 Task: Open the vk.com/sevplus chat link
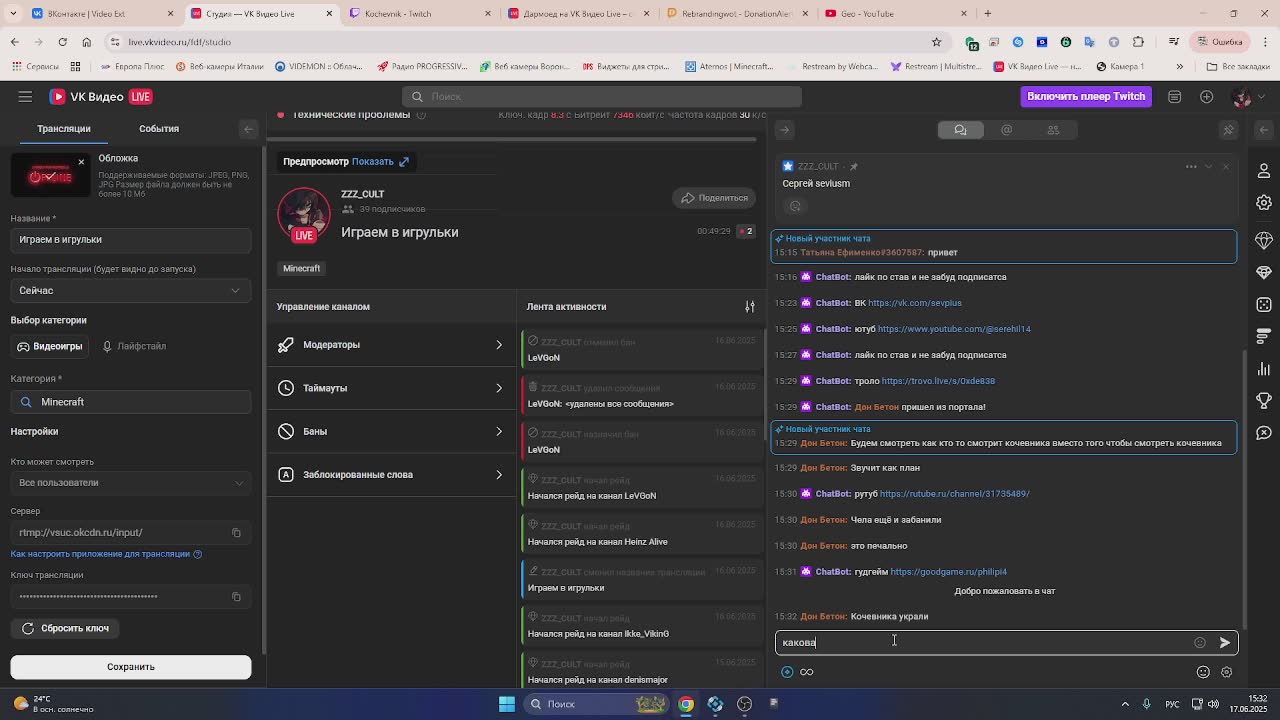click(915, 303)
